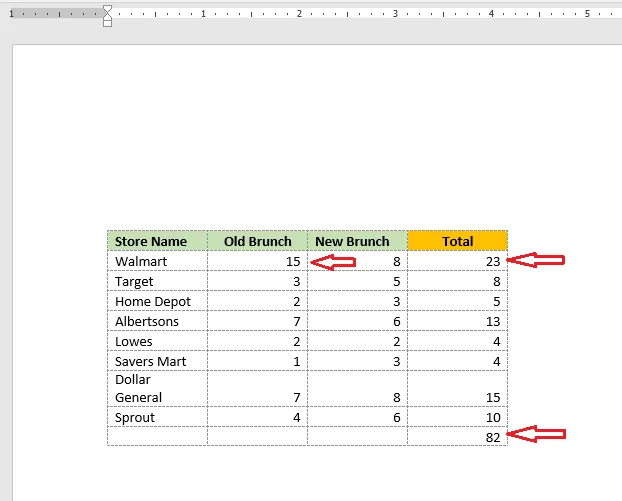Place cursor in the Walmart cell
This screenshot has height=501, width=622.
pyautogui.click(x=157, y=261)
